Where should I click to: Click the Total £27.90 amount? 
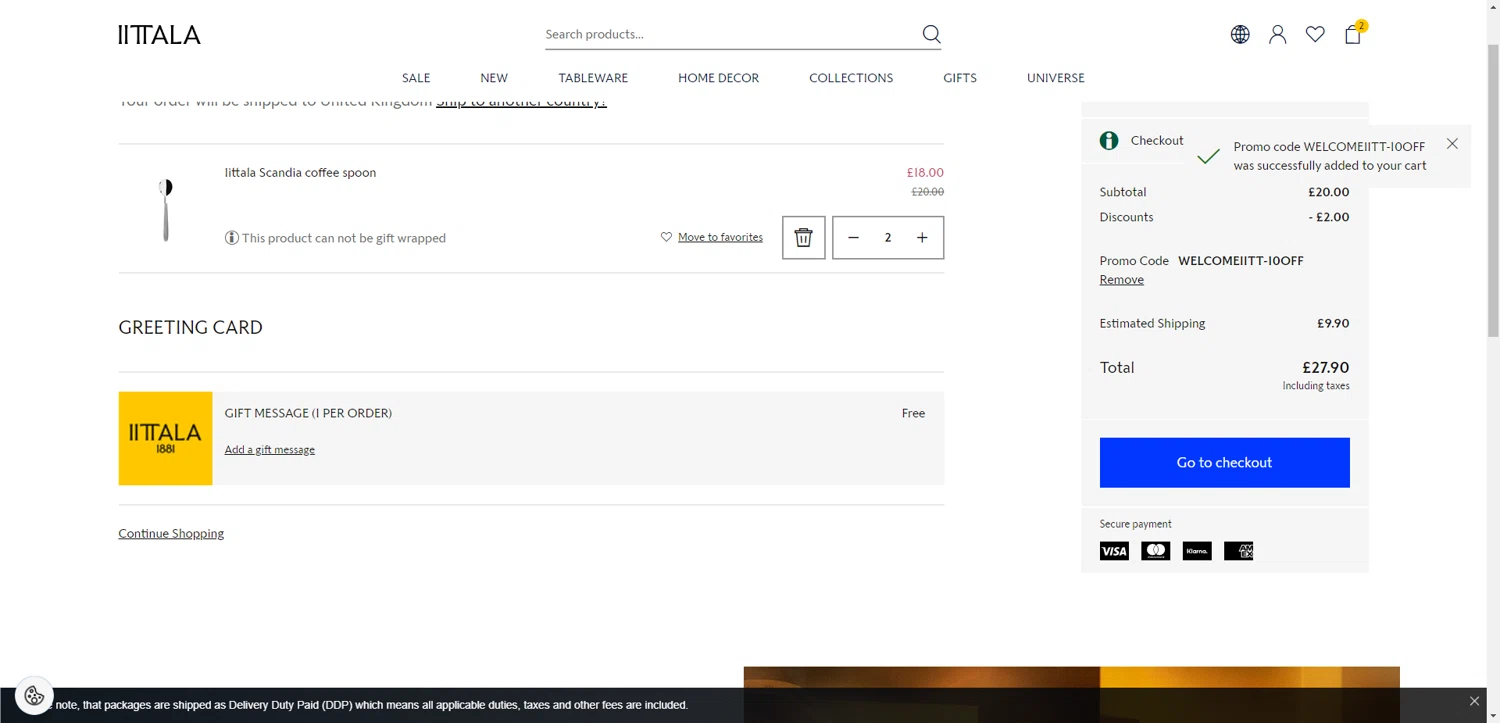tap(1325, 367)
